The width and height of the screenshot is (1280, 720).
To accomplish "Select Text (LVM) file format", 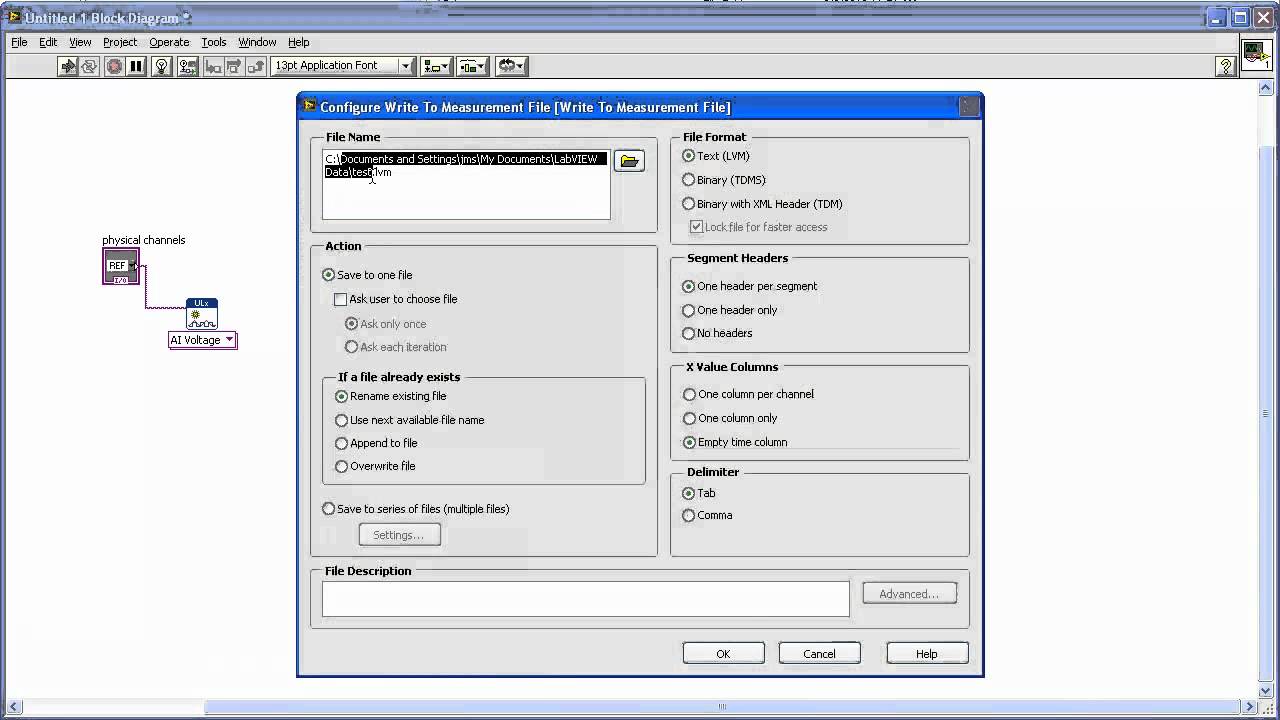I will click(716, 156).
